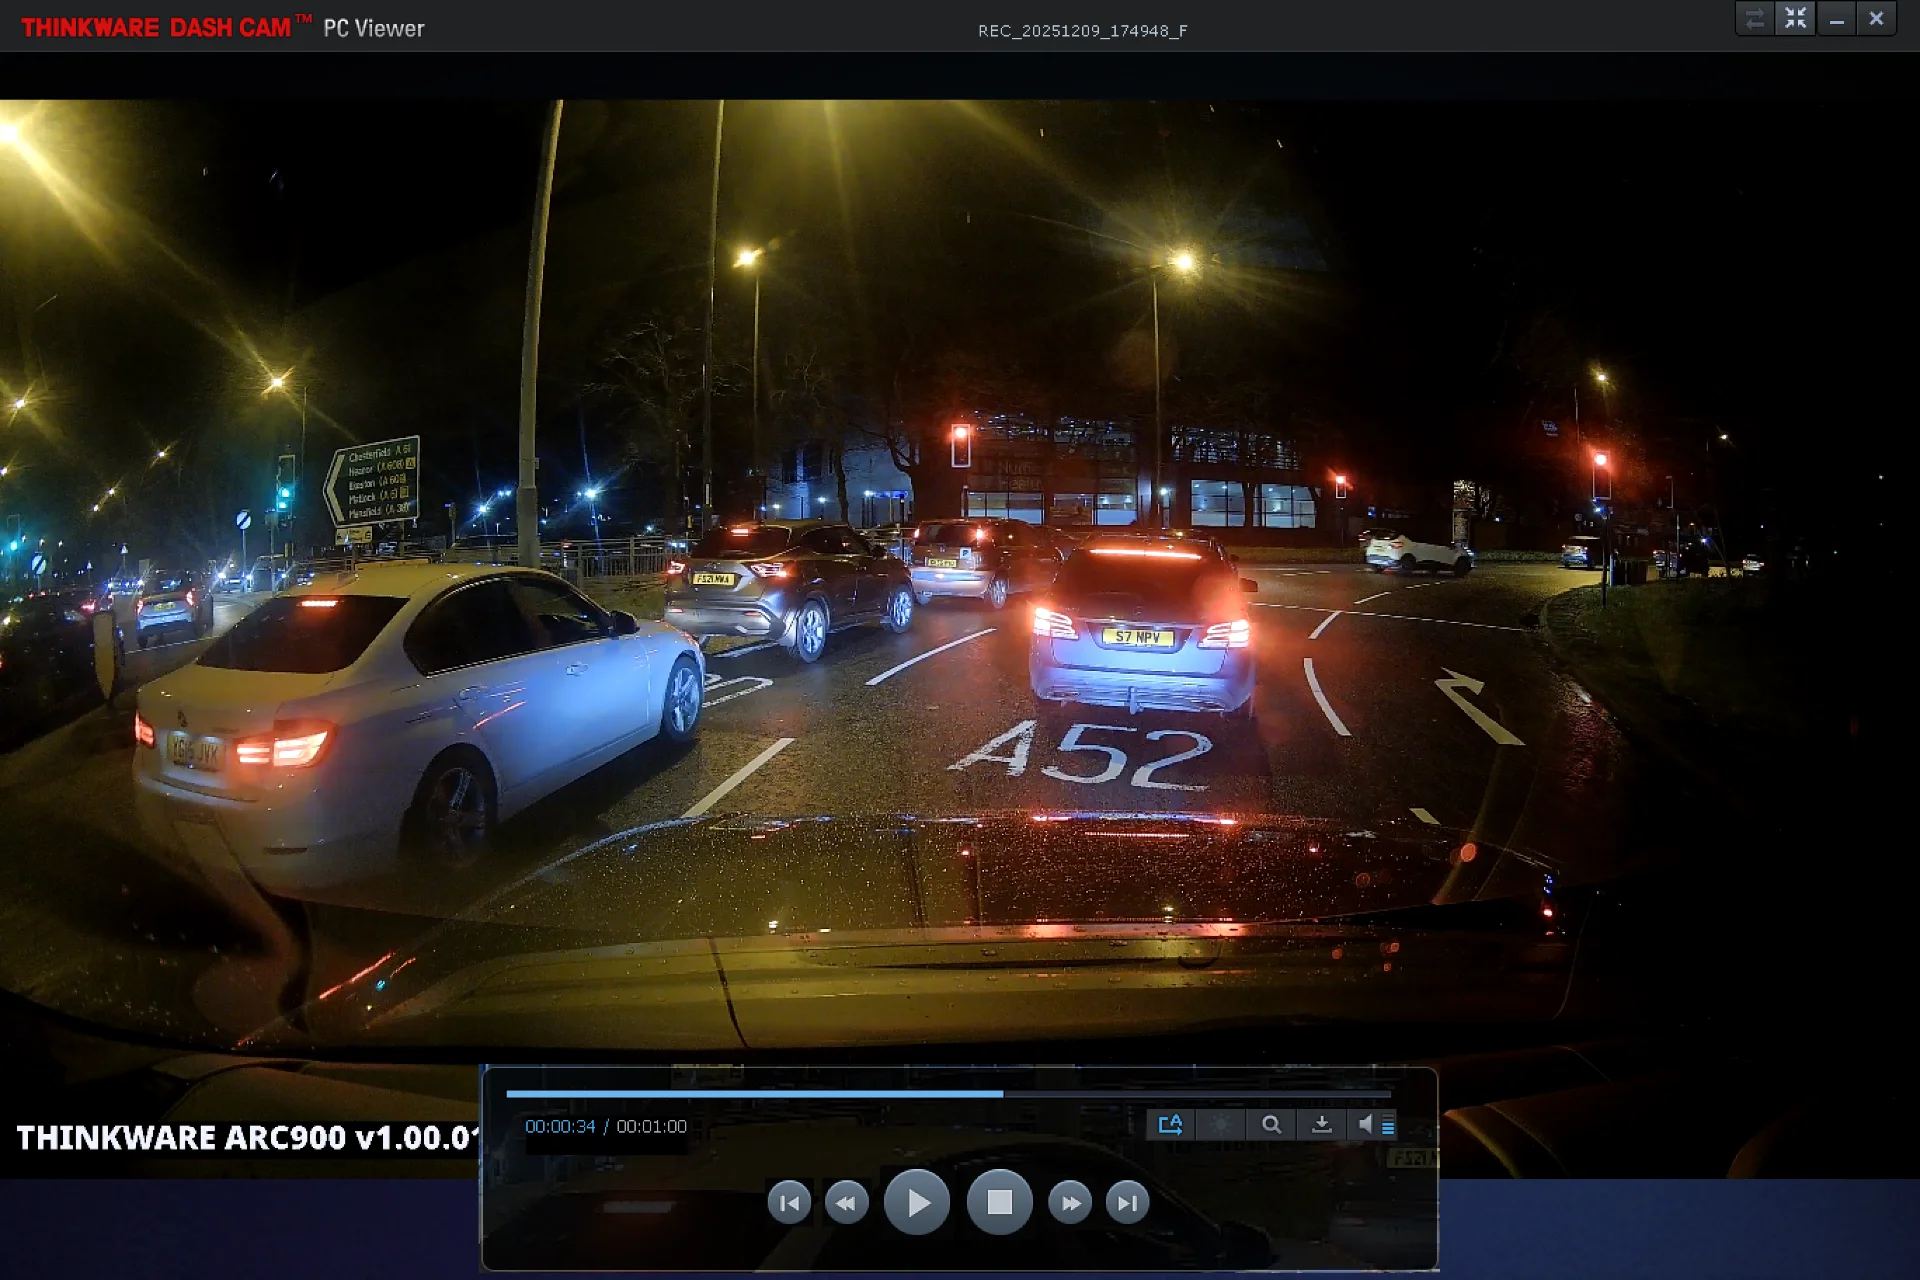Skip to the next file
This screenshot has height=1280, width=1920.
1127,1203
